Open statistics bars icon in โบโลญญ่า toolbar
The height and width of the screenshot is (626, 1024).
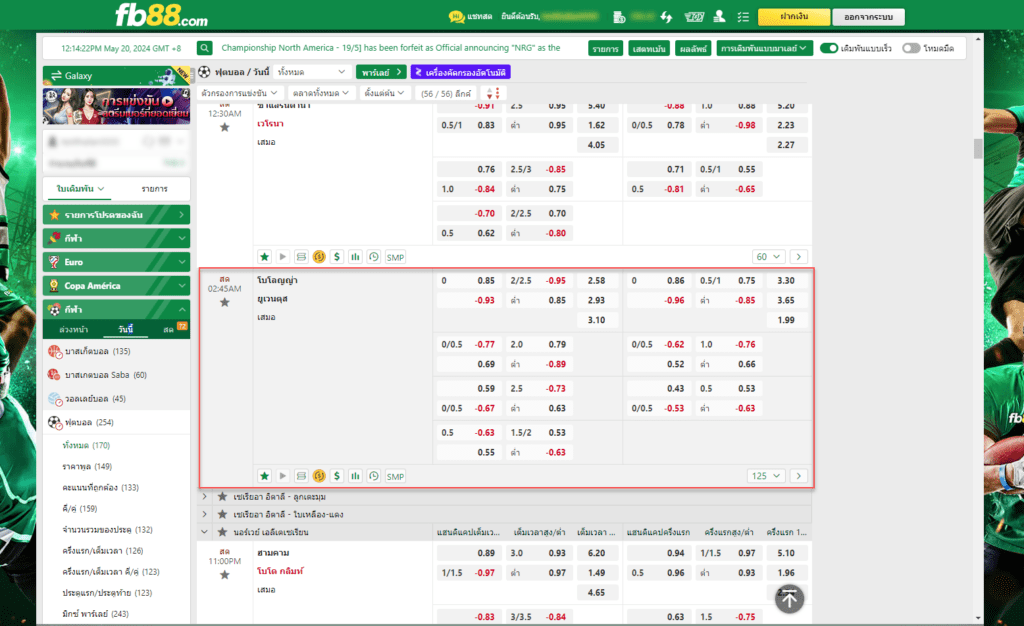click(355, 476)
